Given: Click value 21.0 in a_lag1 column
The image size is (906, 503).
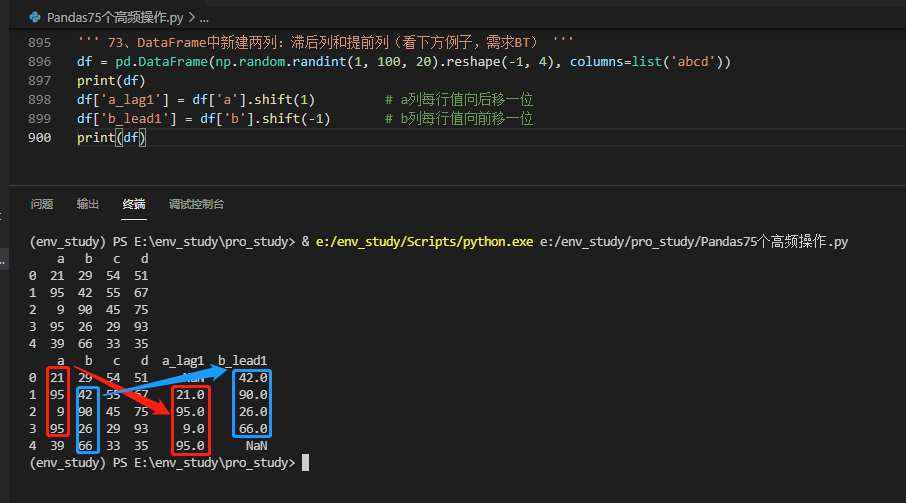Looking at the screenshot, I should point(190,395).
